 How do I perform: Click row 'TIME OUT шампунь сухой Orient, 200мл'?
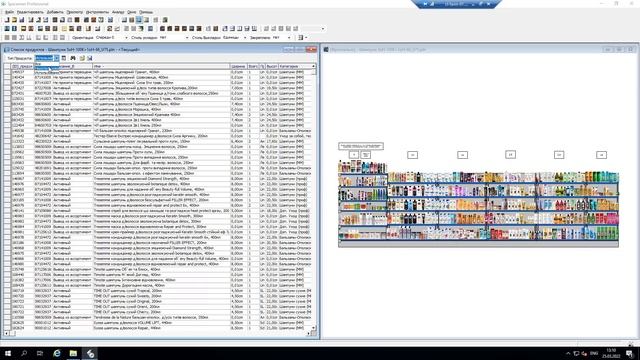[x=161, y=307]
